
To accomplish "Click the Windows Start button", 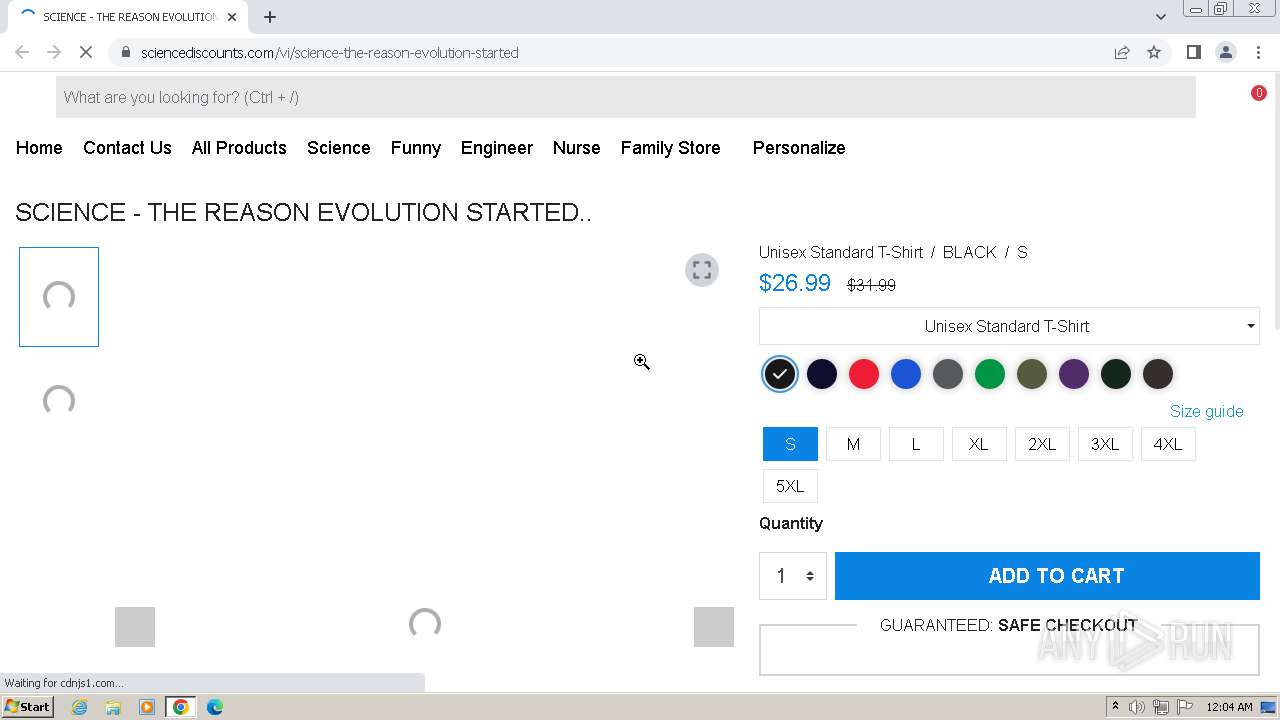I will click(x=28, y=707).
